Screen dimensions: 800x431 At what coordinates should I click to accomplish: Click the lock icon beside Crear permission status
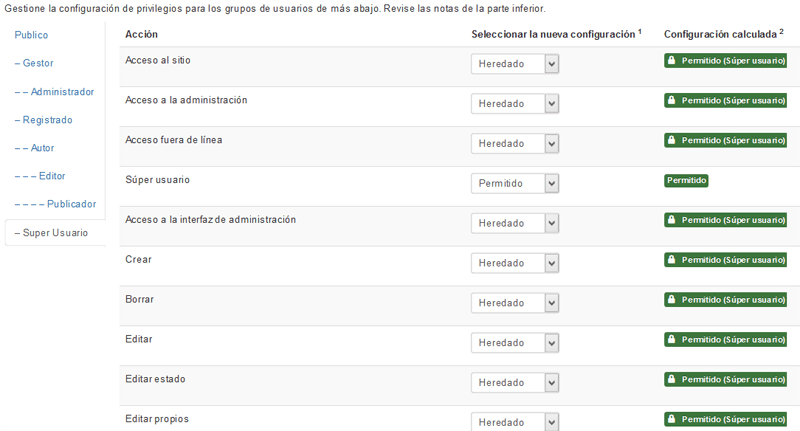[671, 260]
